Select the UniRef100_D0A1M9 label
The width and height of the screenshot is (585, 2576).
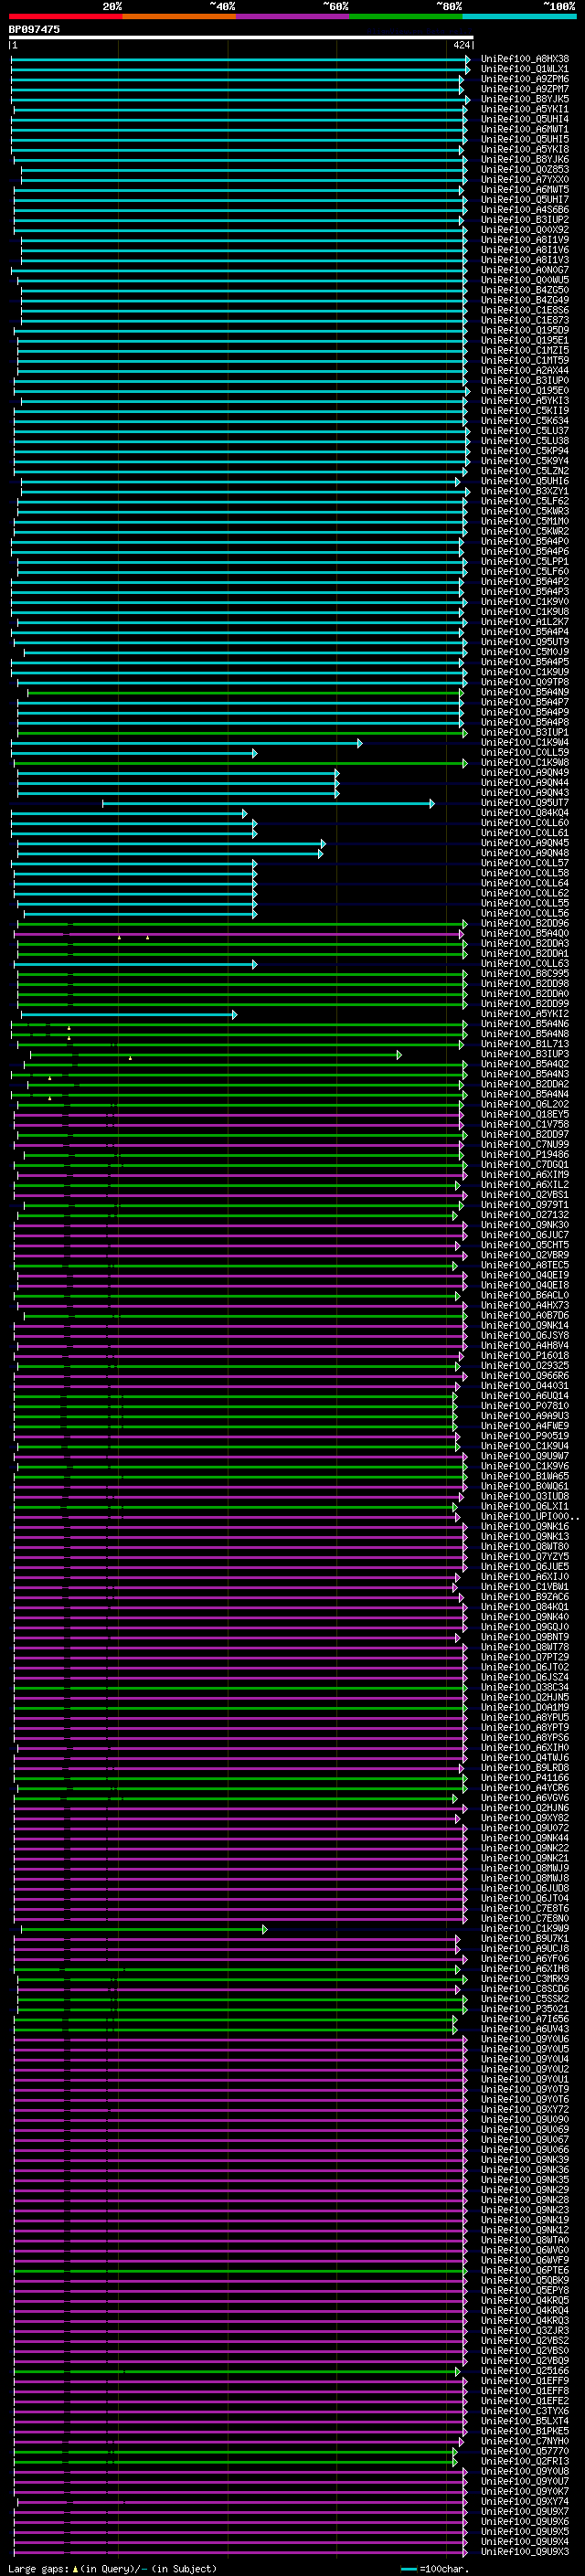525,1708
